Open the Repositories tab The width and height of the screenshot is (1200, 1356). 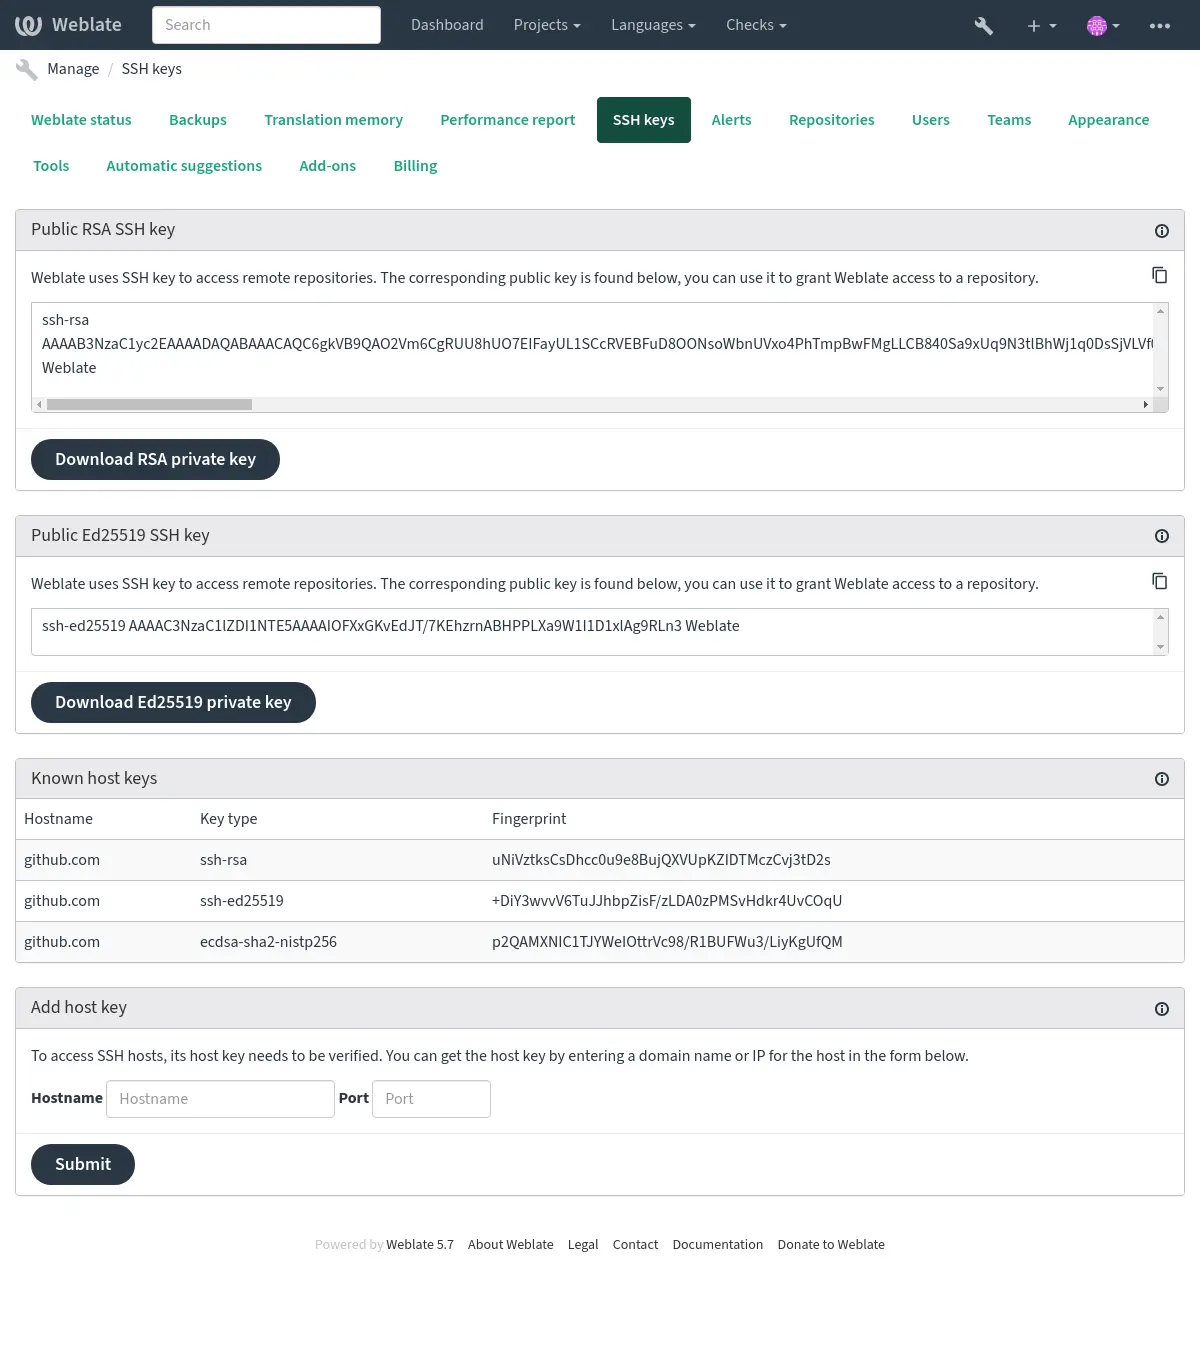[832, 120]
